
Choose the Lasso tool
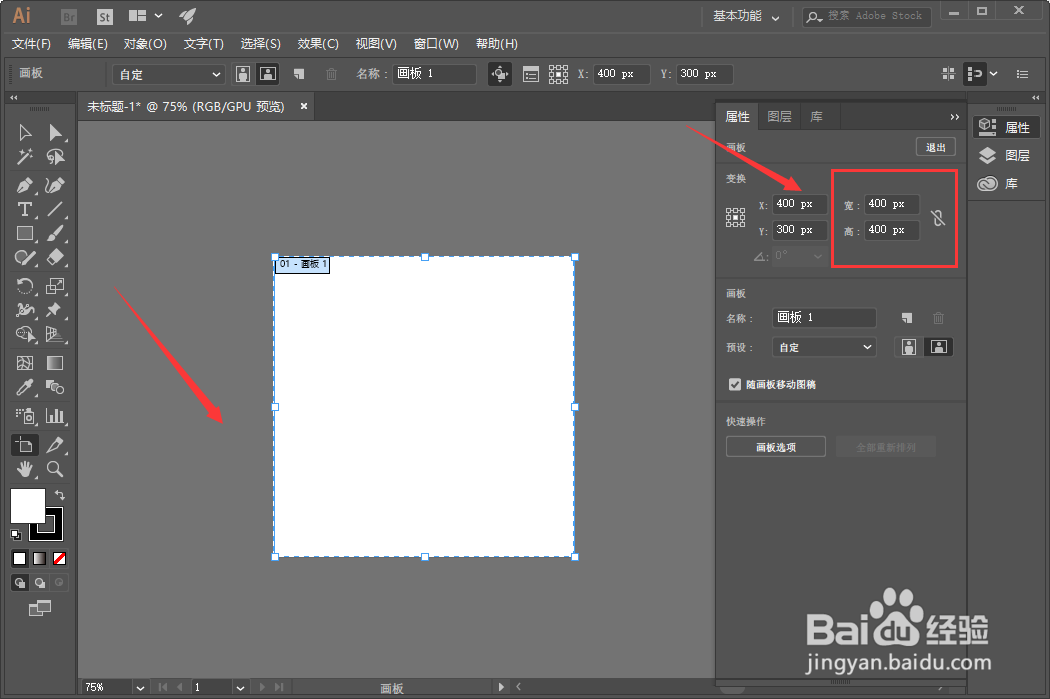(x=55, y=157)
